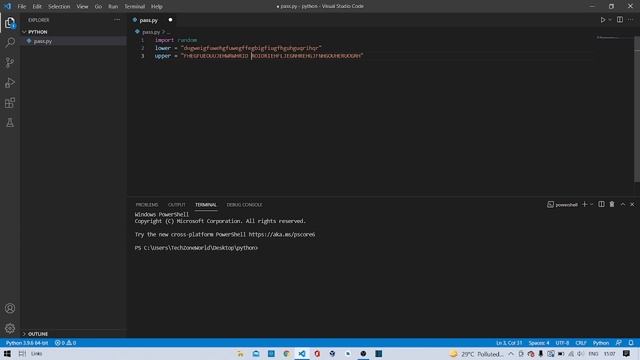Open the View menu
Image resolution: width=640 pixels, height=360 pixels.
(82, 7)
